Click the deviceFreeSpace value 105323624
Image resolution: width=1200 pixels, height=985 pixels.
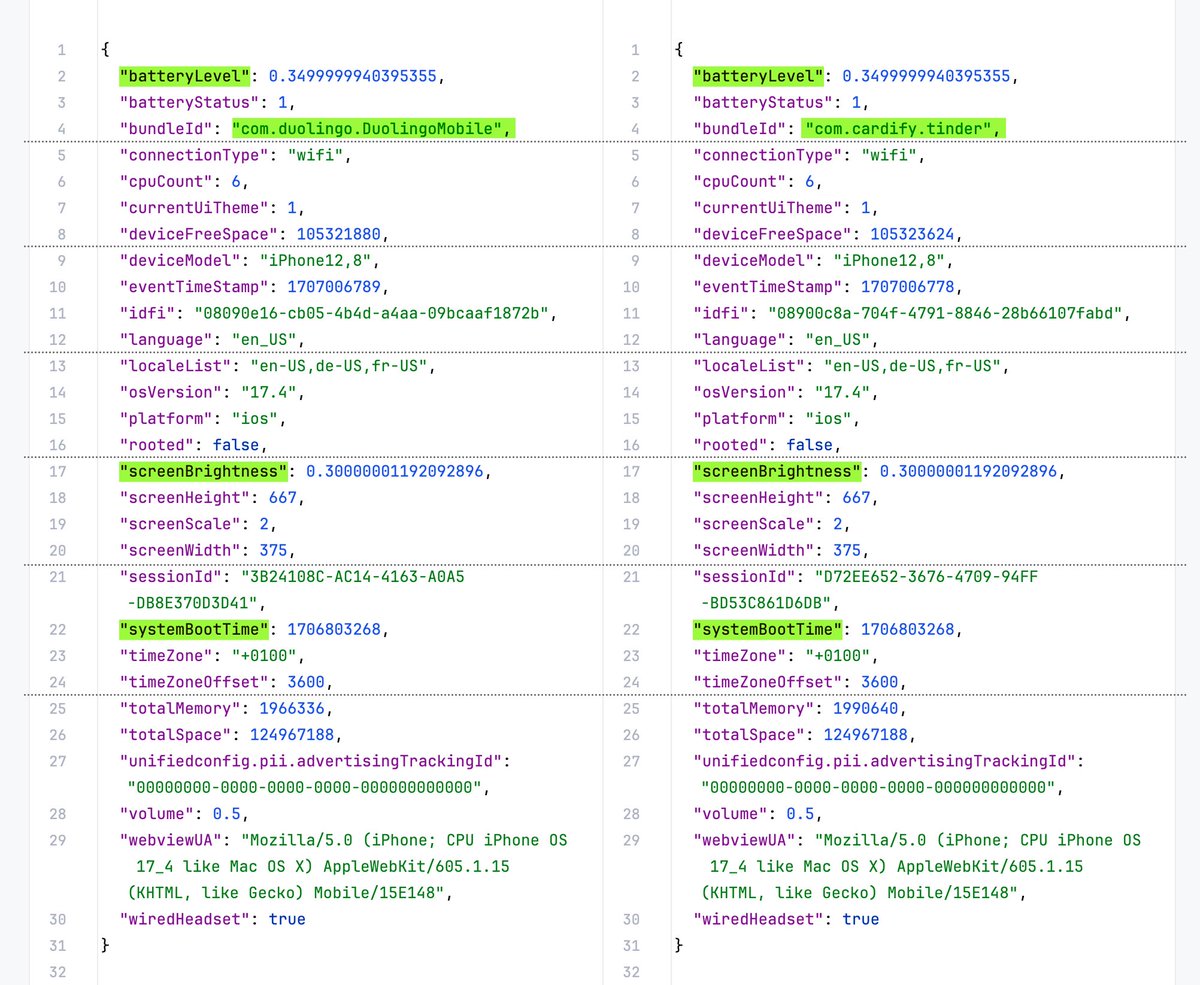coord(910,234)
